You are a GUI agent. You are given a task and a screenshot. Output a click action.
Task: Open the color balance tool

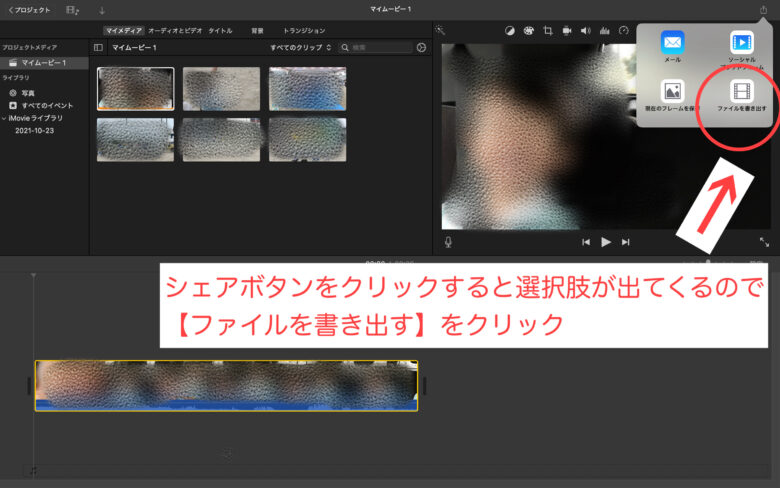coord(509,30)
